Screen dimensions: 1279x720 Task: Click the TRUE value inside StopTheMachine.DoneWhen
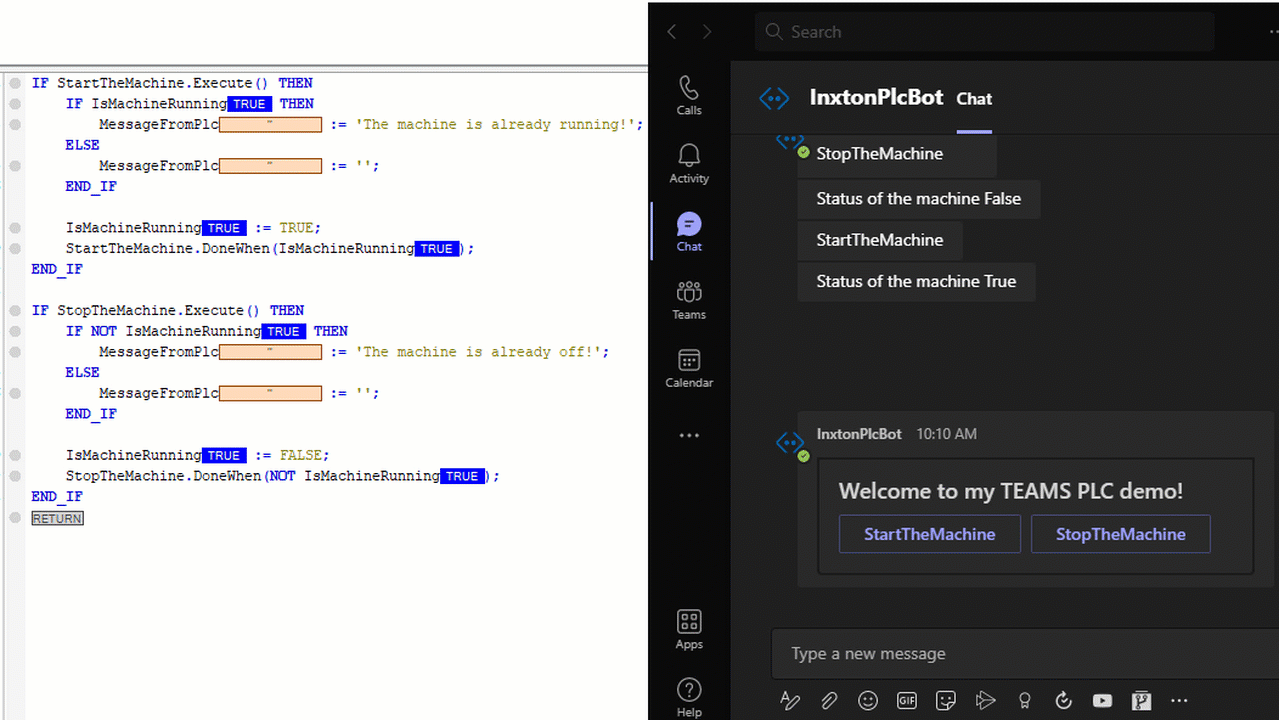coord(462,476)
